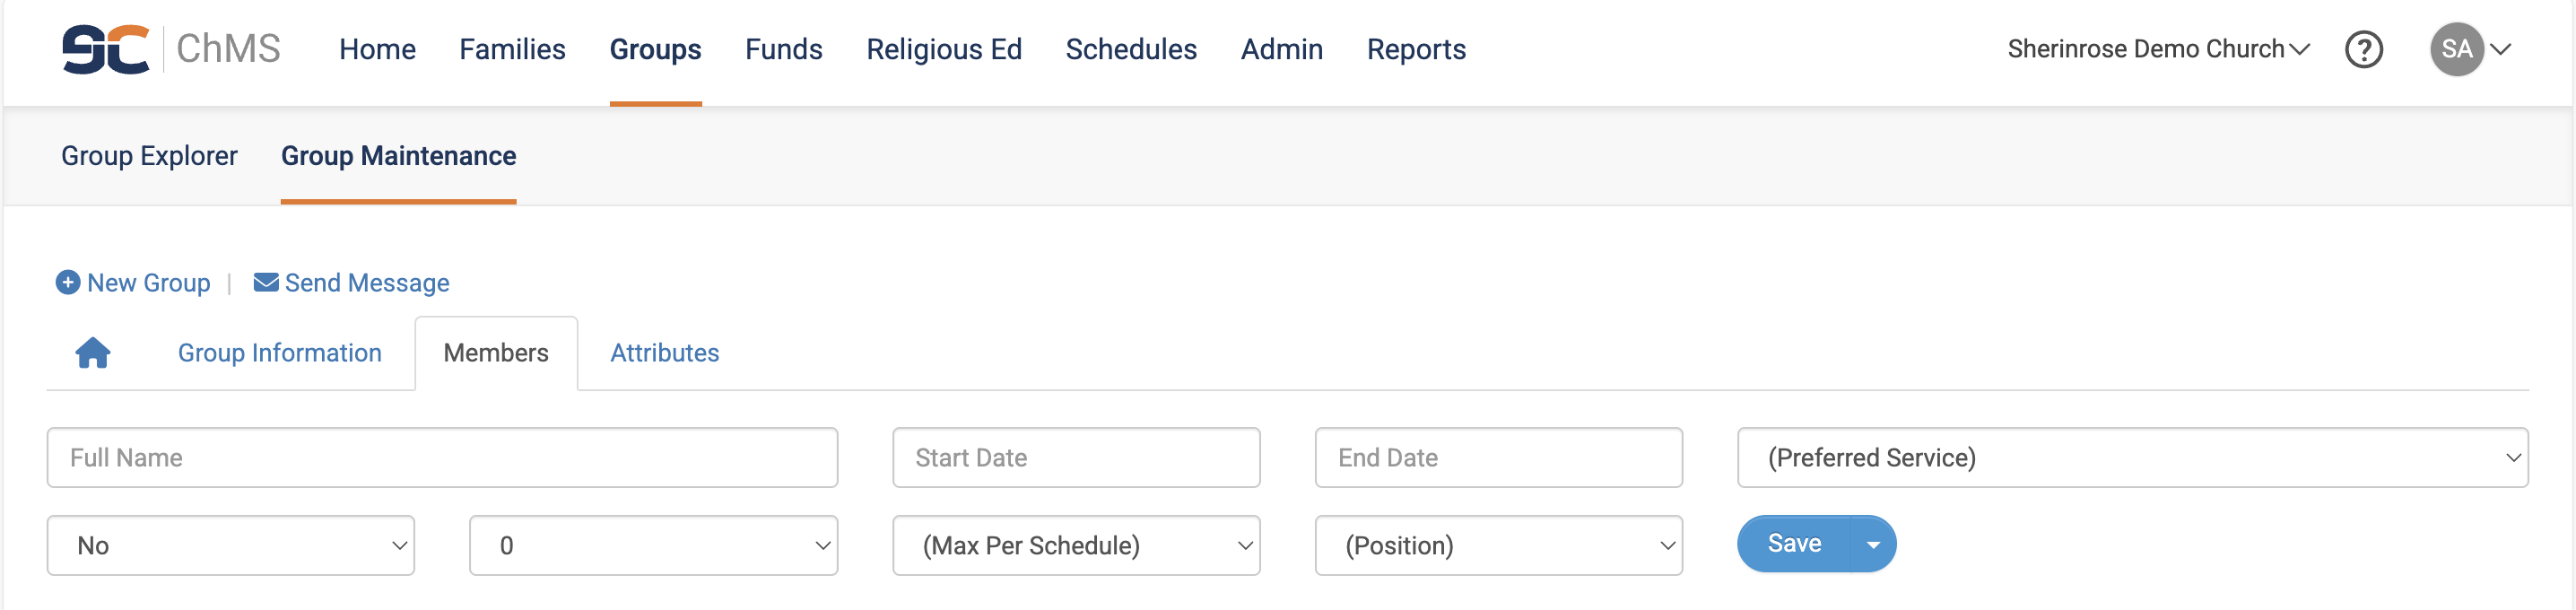Open the Position dropdown

pyautogui.click(x=1498, y=546)
